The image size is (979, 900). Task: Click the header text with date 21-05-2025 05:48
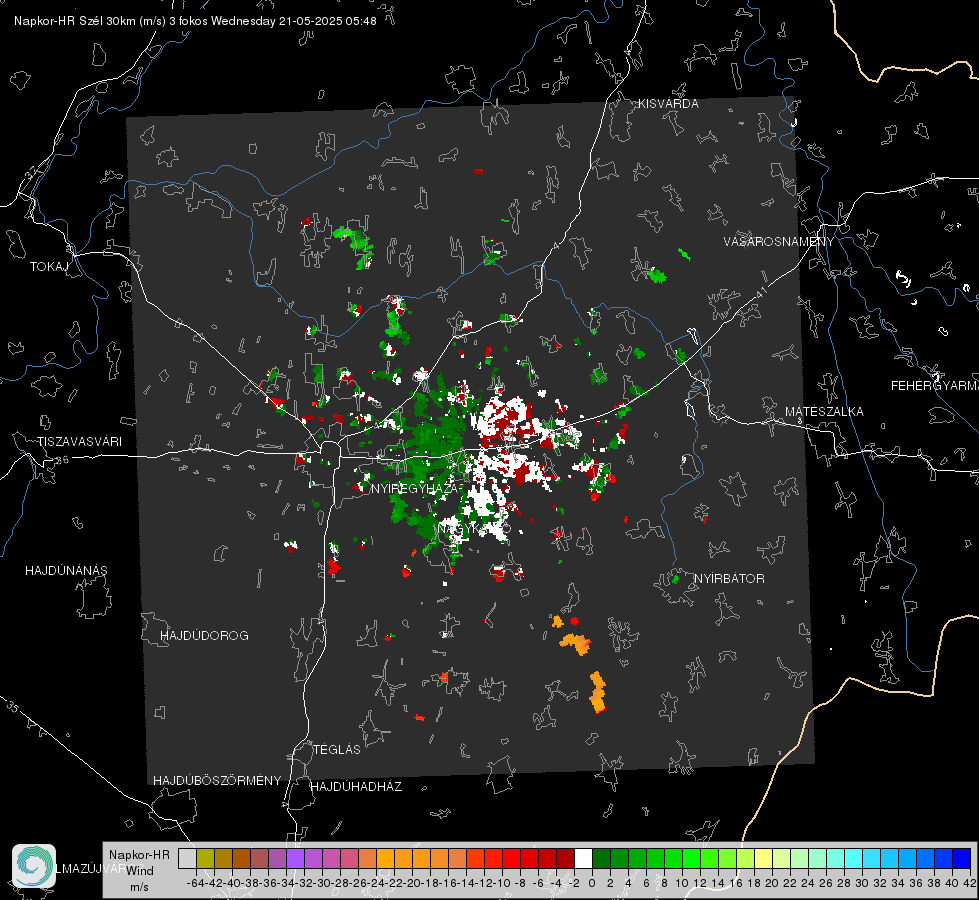click(195, 21)
